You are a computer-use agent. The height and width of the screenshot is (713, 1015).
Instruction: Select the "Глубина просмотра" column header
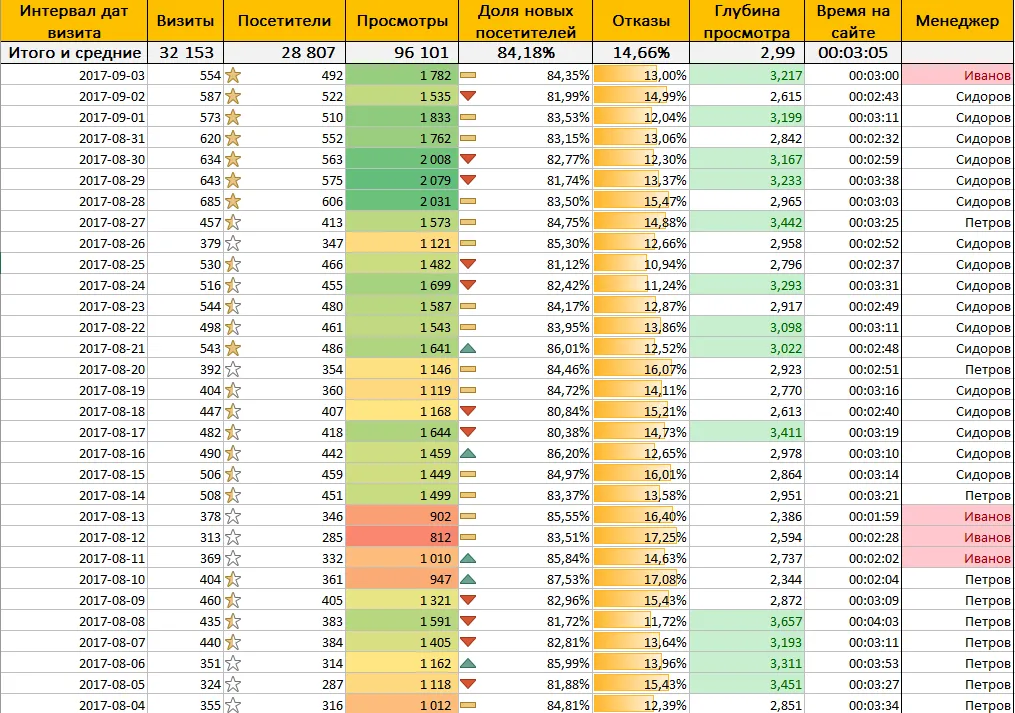click(x=747, y=21)
